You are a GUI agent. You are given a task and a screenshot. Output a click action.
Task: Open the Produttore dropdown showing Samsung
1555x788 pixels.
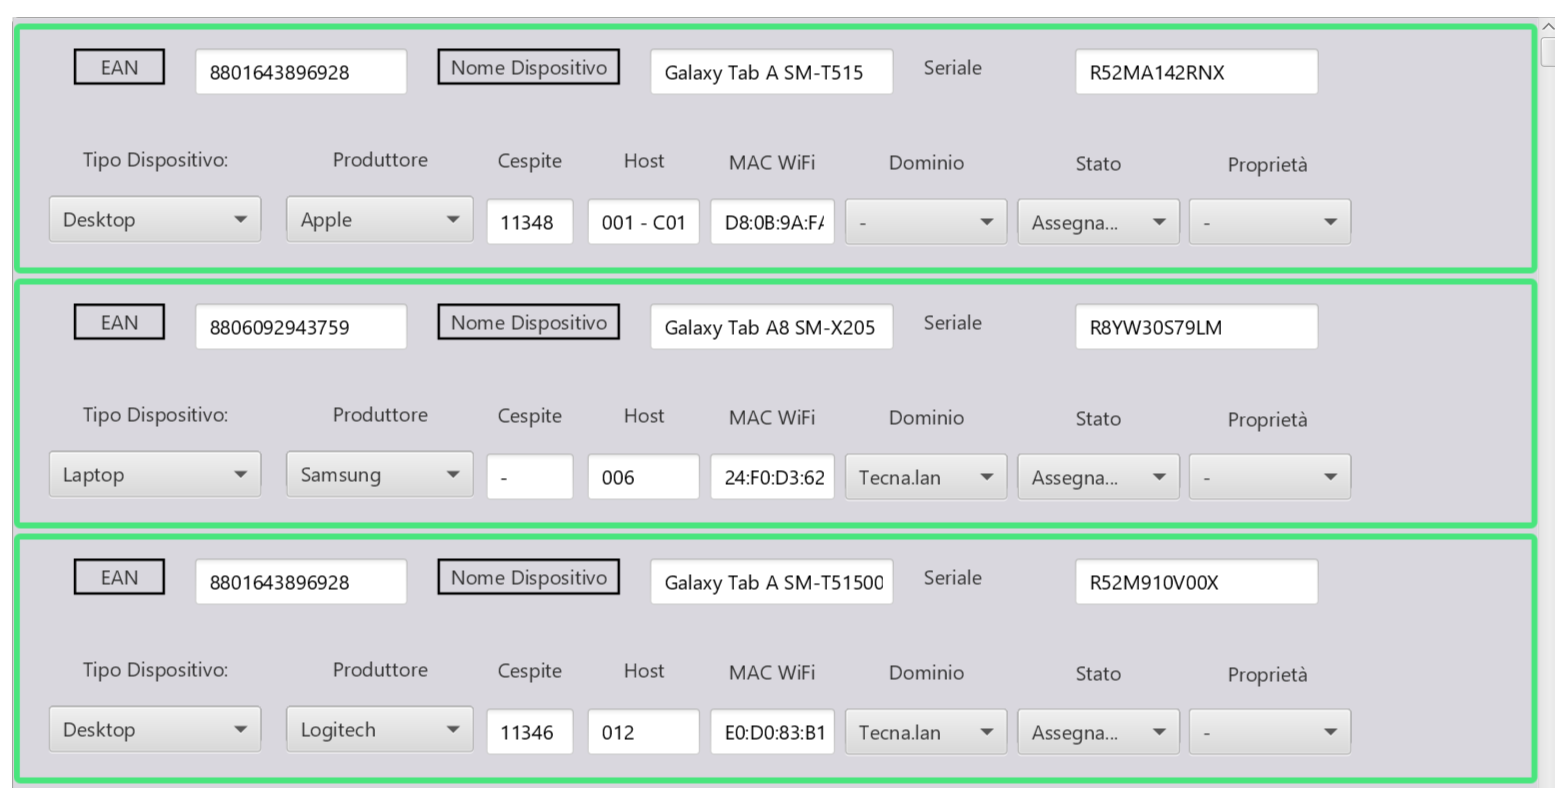pos(380,475)
